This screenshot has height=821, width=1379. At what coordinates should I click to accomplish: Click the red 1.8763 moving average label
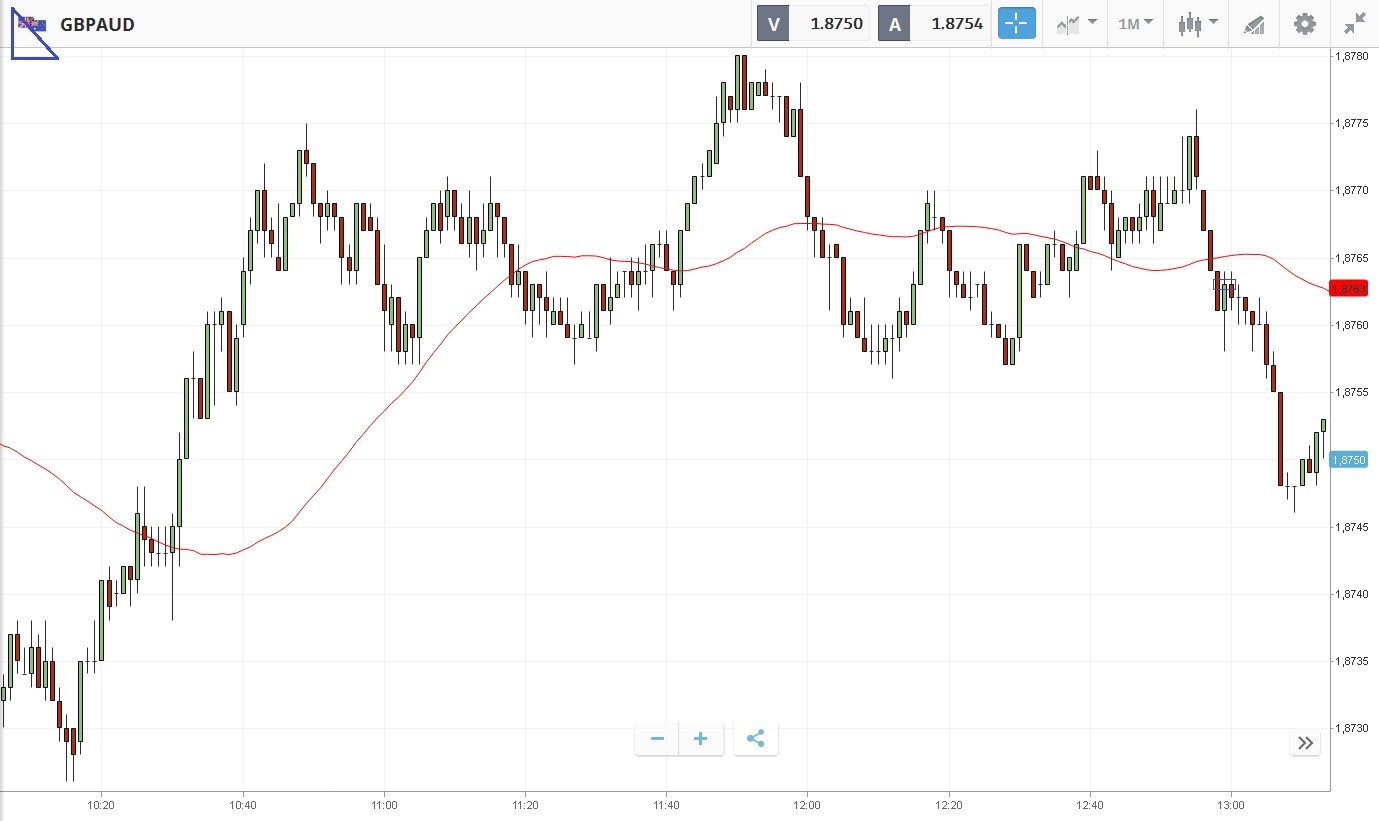click(x=1348, y=289)
